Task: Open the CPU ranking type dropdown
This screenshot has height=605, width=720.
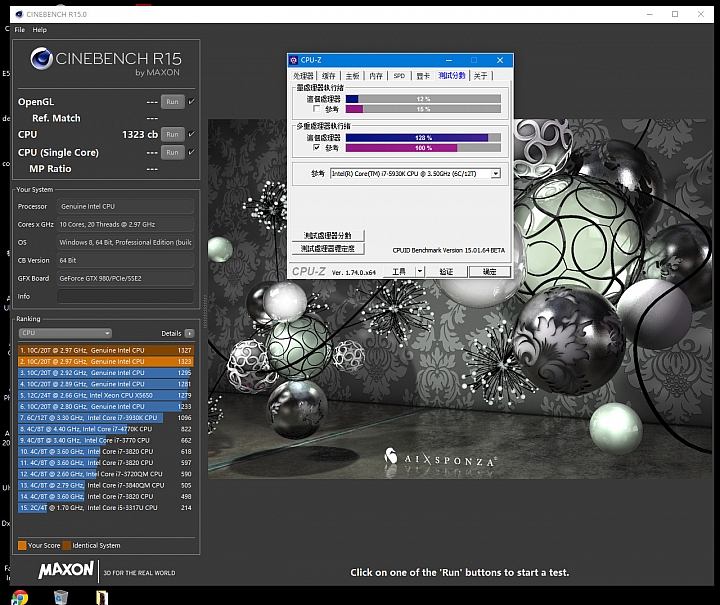Action: click(x=65, y=333)
